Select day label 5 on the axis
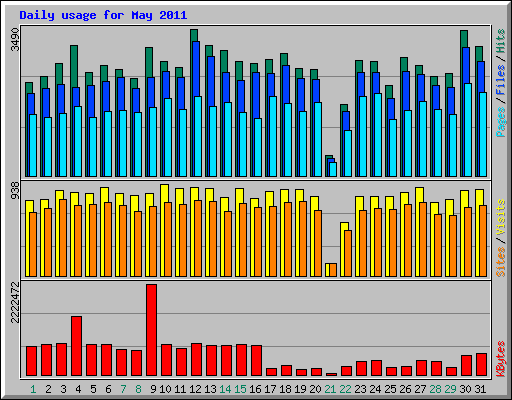 tap(93, 389)
